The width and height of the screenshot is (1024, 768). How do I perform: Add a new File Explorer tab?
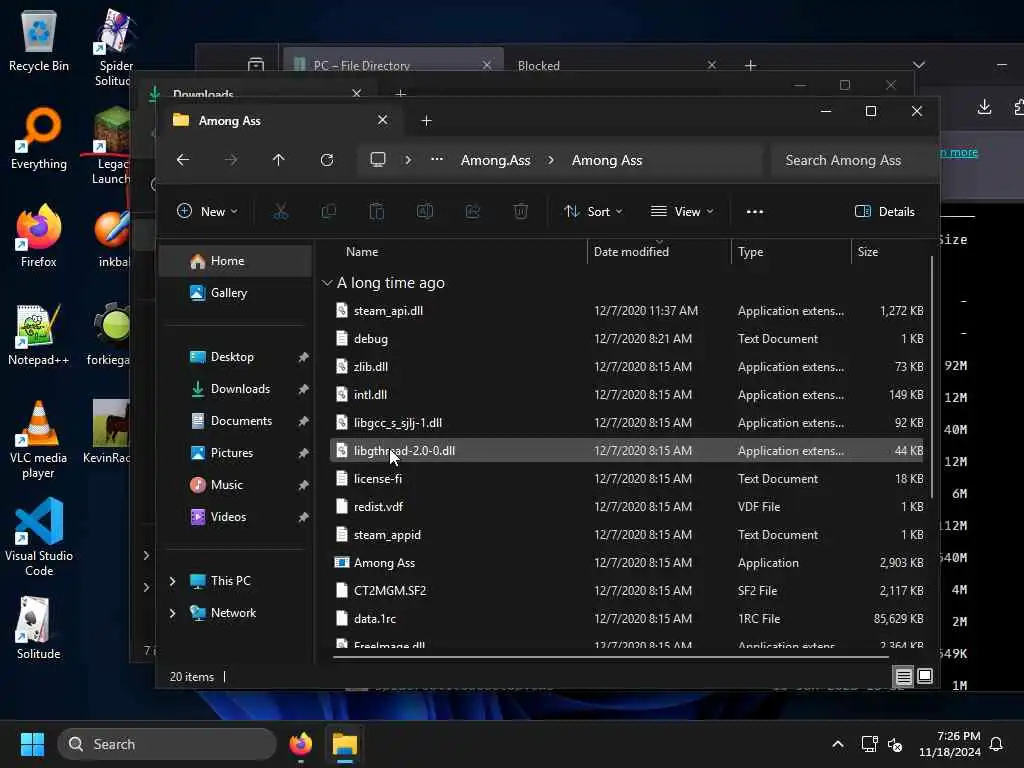426,121
